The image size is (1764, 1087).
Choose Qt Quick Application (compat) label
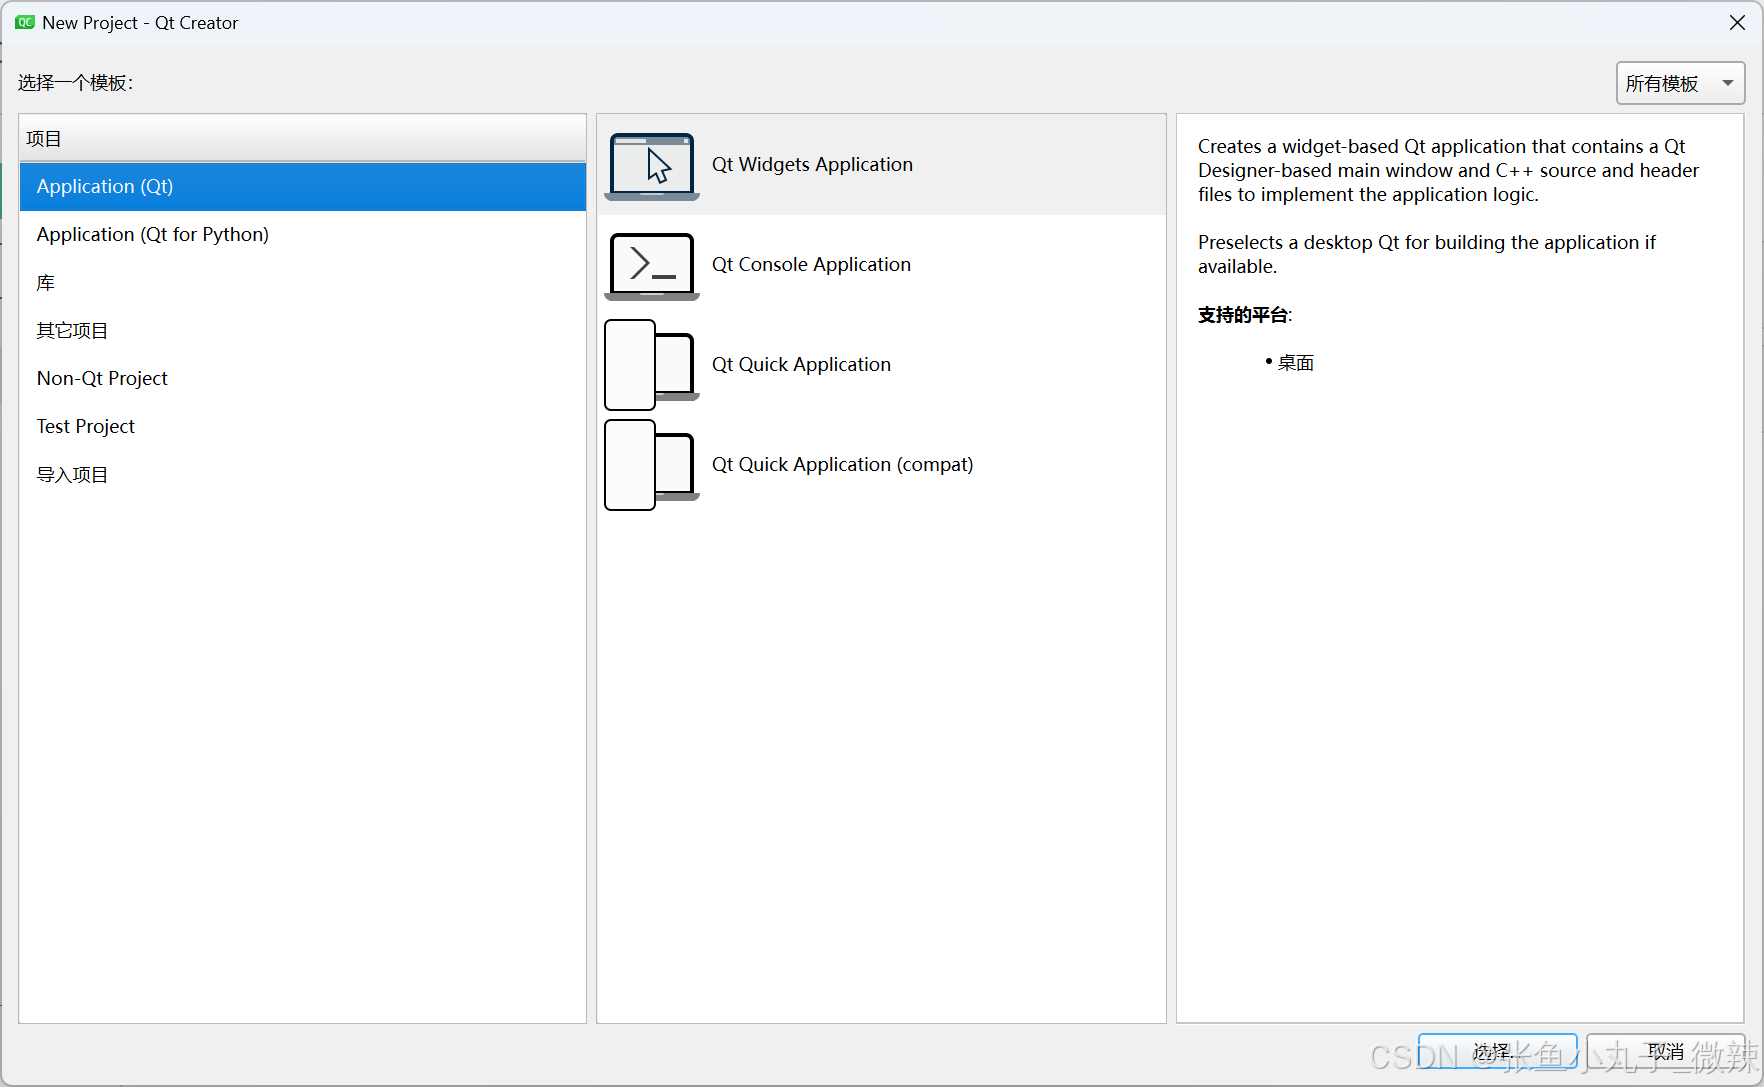[842, 465]
